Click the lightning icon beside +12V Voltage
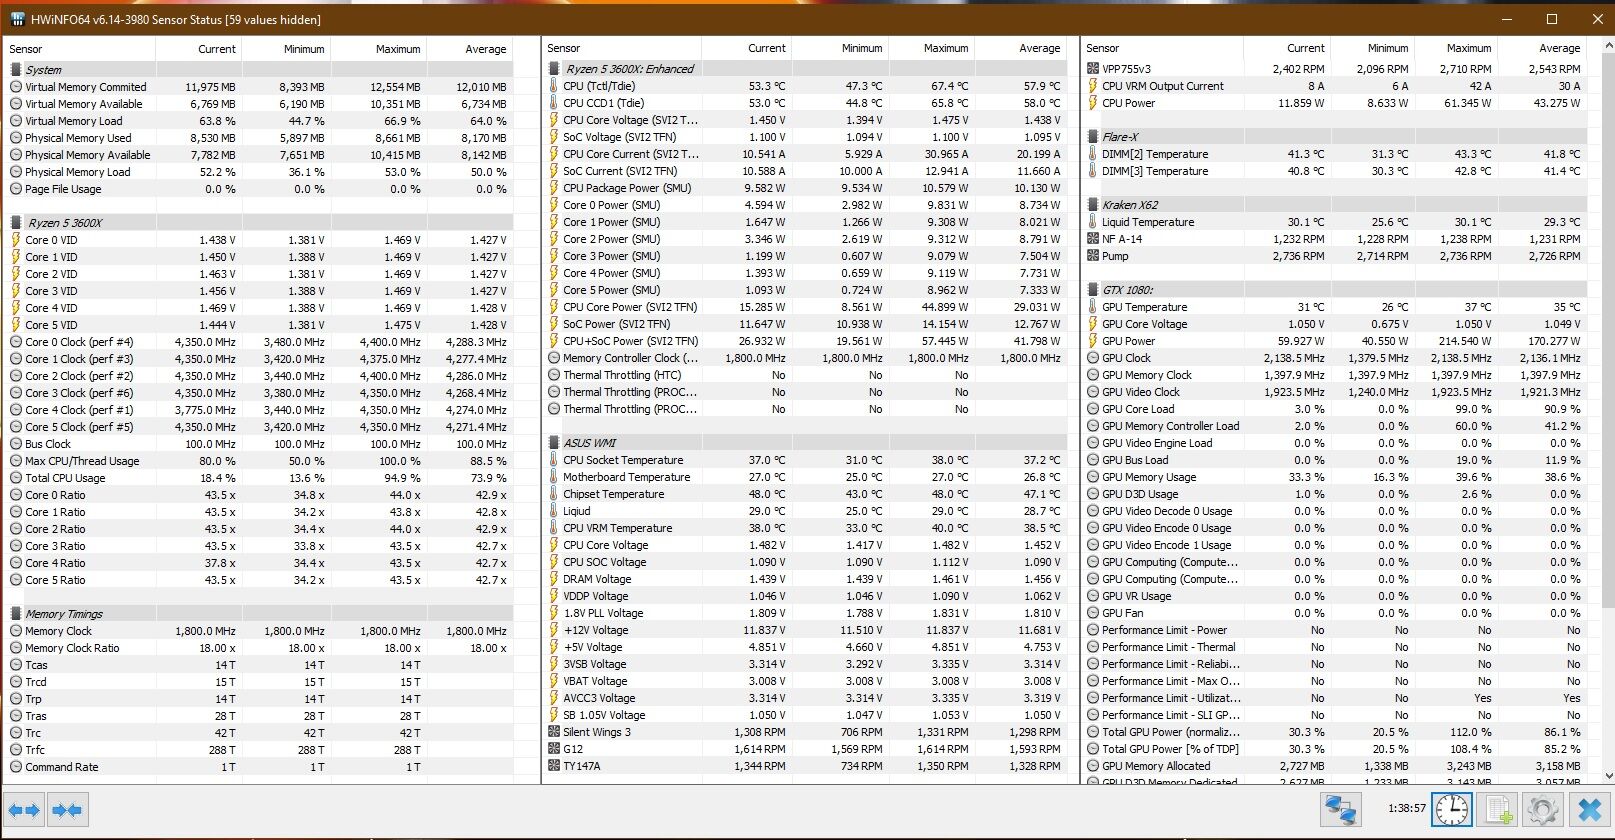The width and height of the screenshot is (1615, 840). [x=554, y=630]
